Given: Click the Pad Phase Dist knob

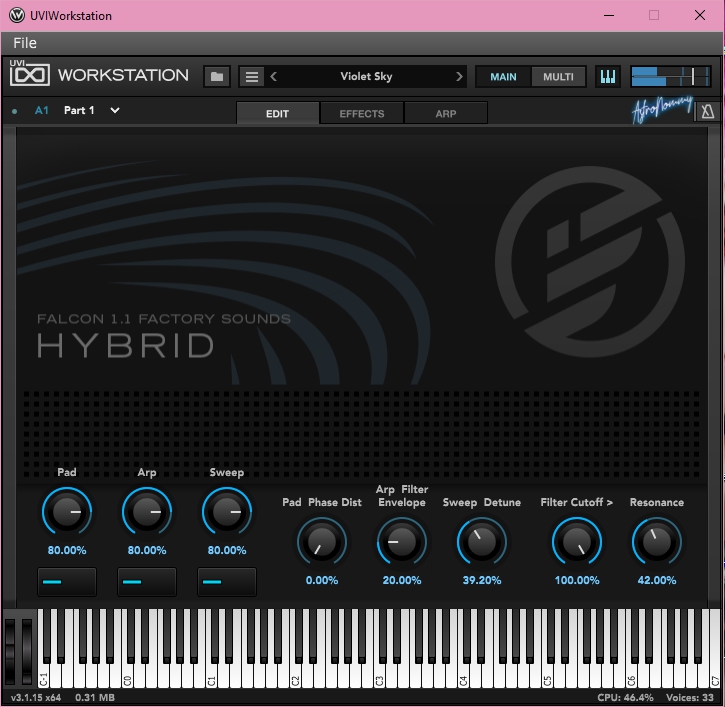Looking at the screenshot, I should (x=322, y=542).
